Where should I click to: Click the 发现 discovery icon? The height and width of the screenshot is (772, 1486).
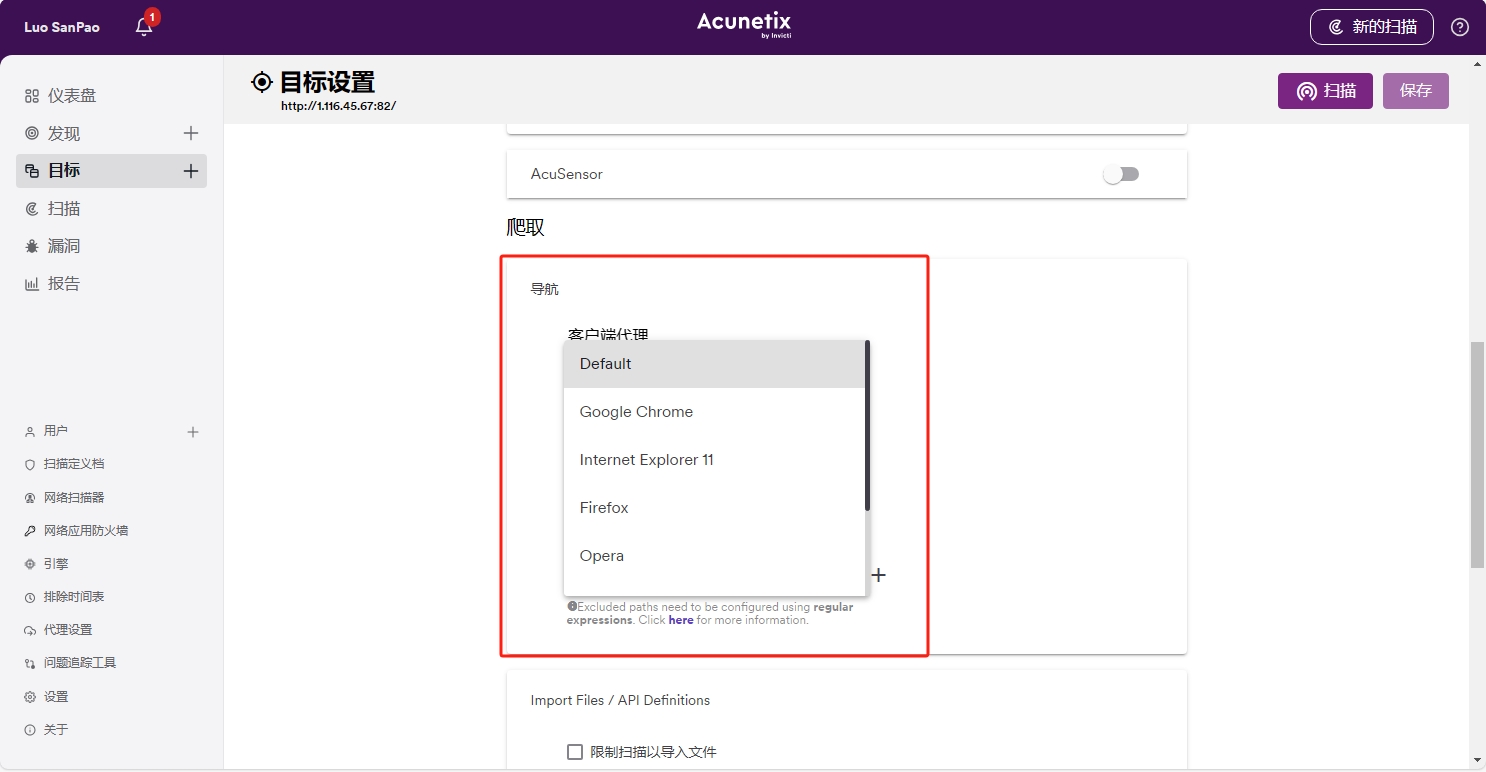tap(32, 133)
